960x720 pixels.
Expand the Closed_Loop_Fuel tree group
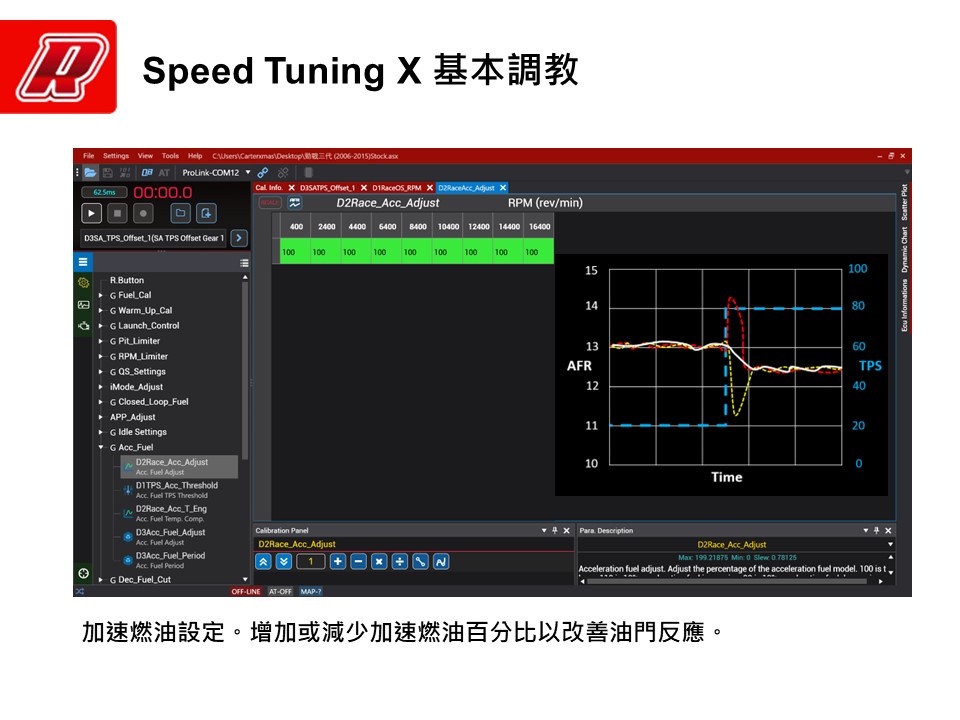point(100,402)
